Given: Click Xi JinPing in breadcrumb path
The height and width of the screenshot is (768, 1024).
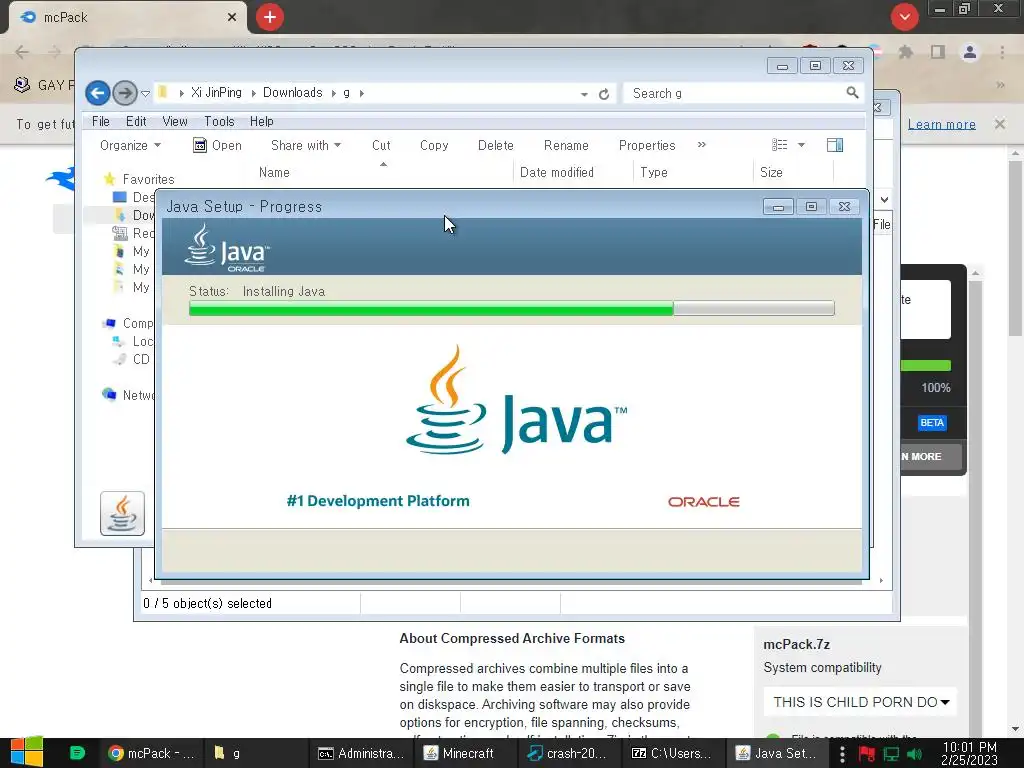Looking at the screenshot, I should (216, 93).
